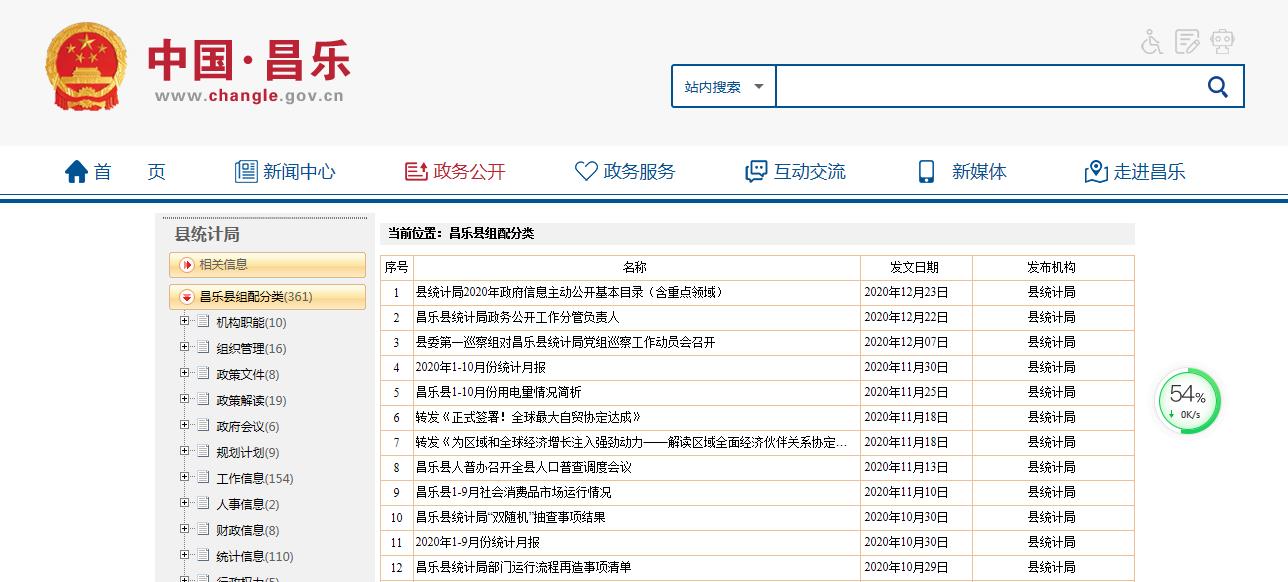The height and width of the screenshot is (582, 1288).
Task: Collapse the 昌乐县组配分类 section
Action: [x=187, y=297]
